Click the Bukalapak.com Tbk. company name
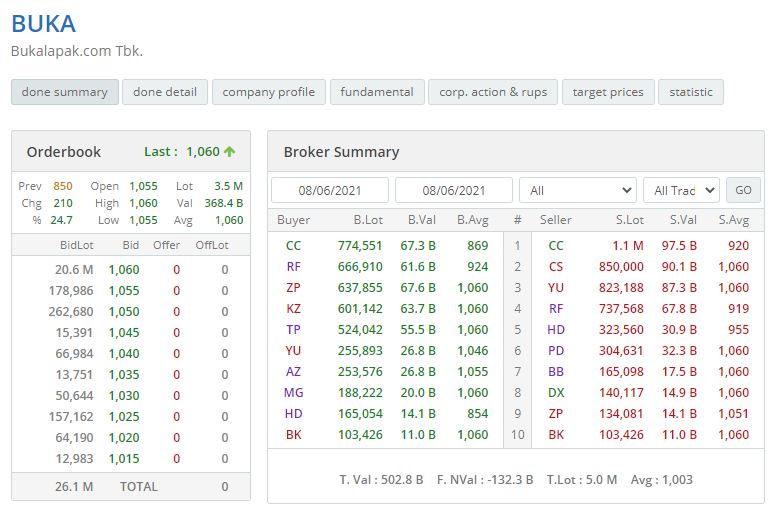Screen dimensions: 779x517 (77, 51)
